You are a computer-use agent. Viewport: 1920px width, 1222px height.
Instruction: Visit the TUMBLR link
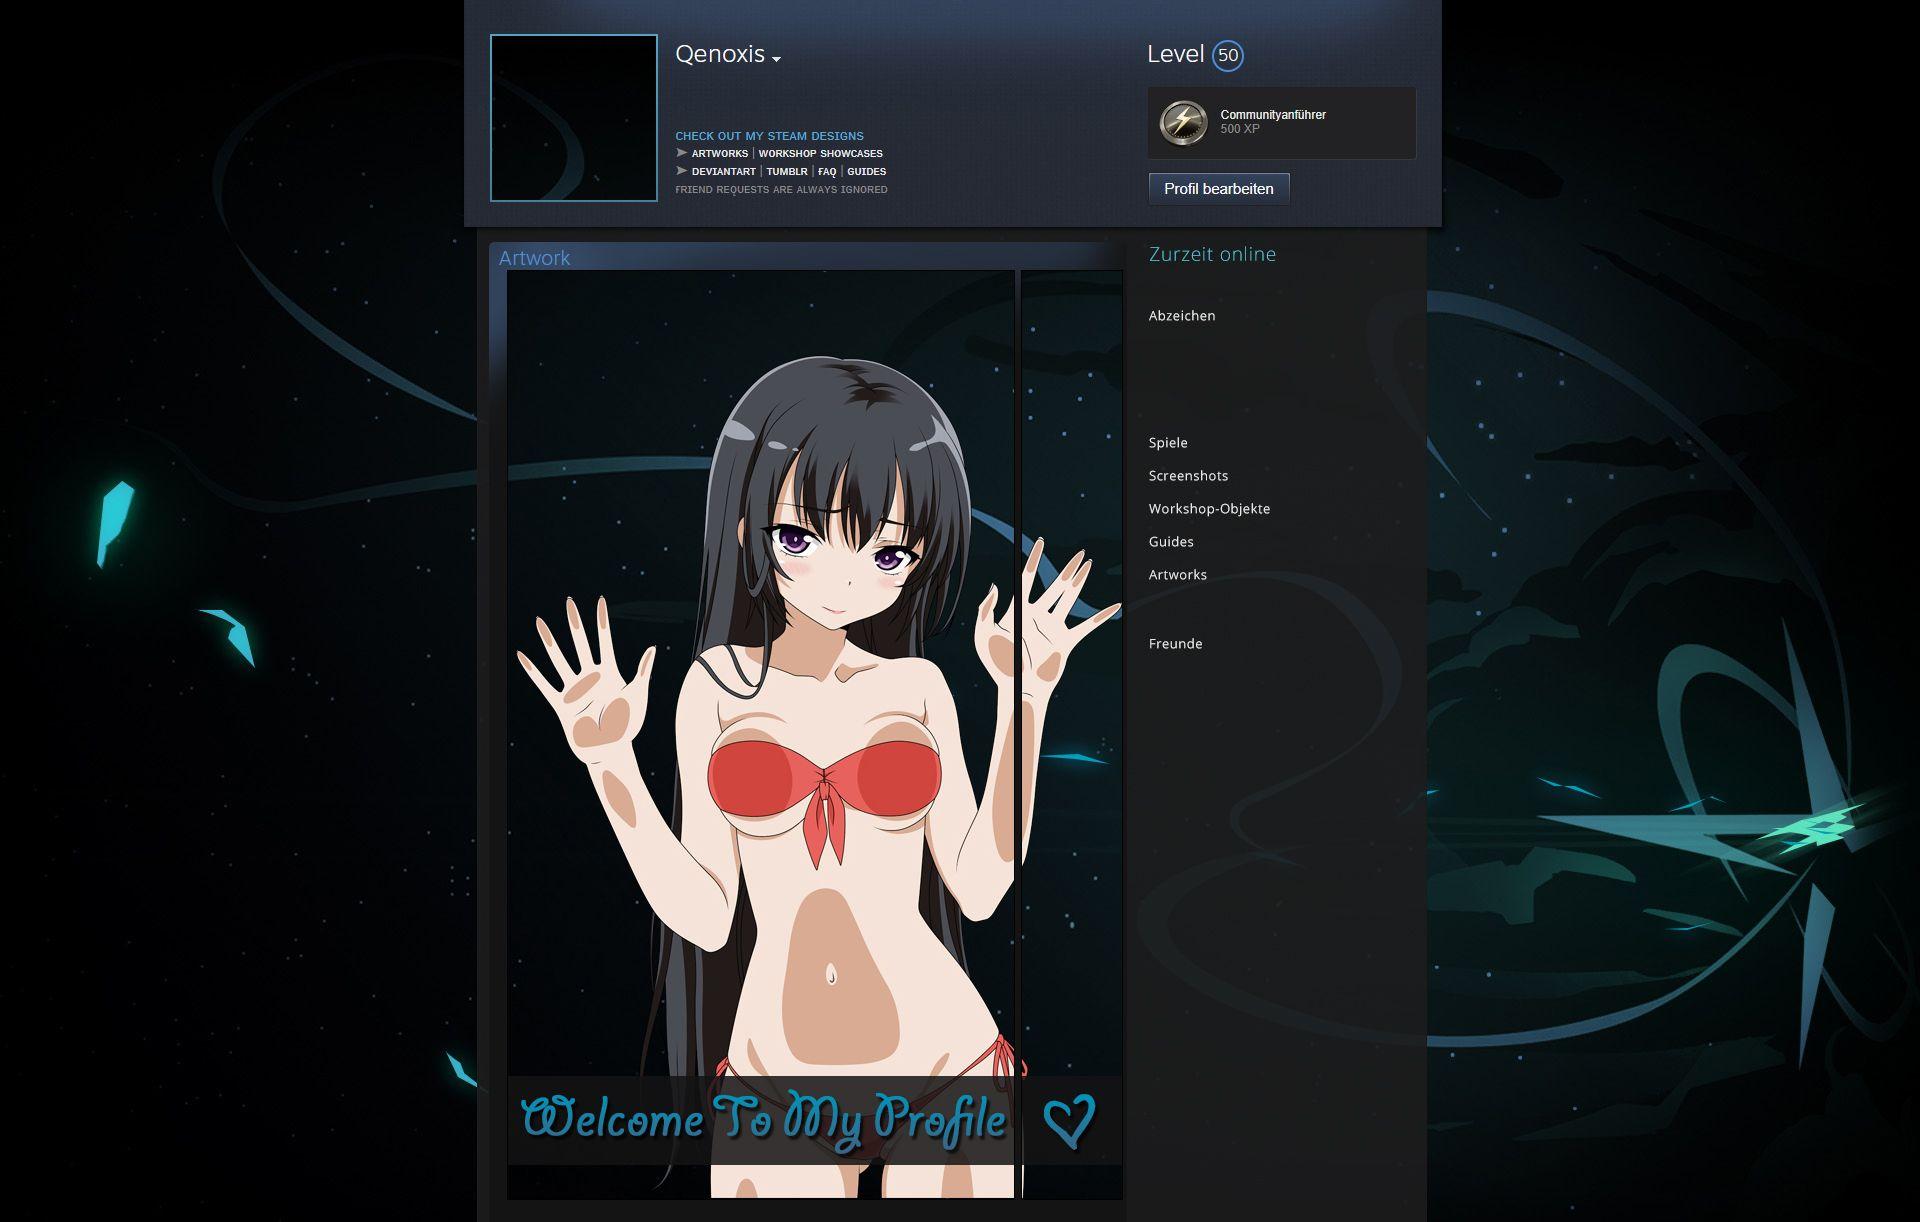(787, 172)
